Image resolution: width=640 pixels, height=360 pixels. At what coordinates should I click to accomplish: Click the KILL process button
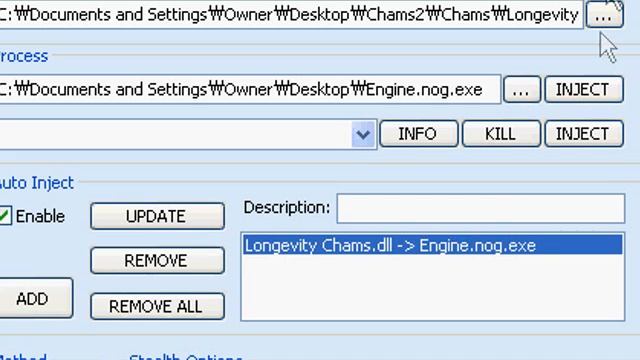pos(501,134)
